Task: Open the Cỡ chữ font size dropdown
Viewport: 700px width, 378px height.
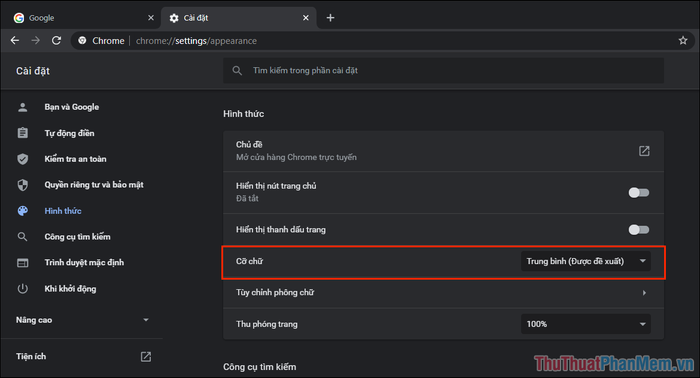Action: click(585, 261)
